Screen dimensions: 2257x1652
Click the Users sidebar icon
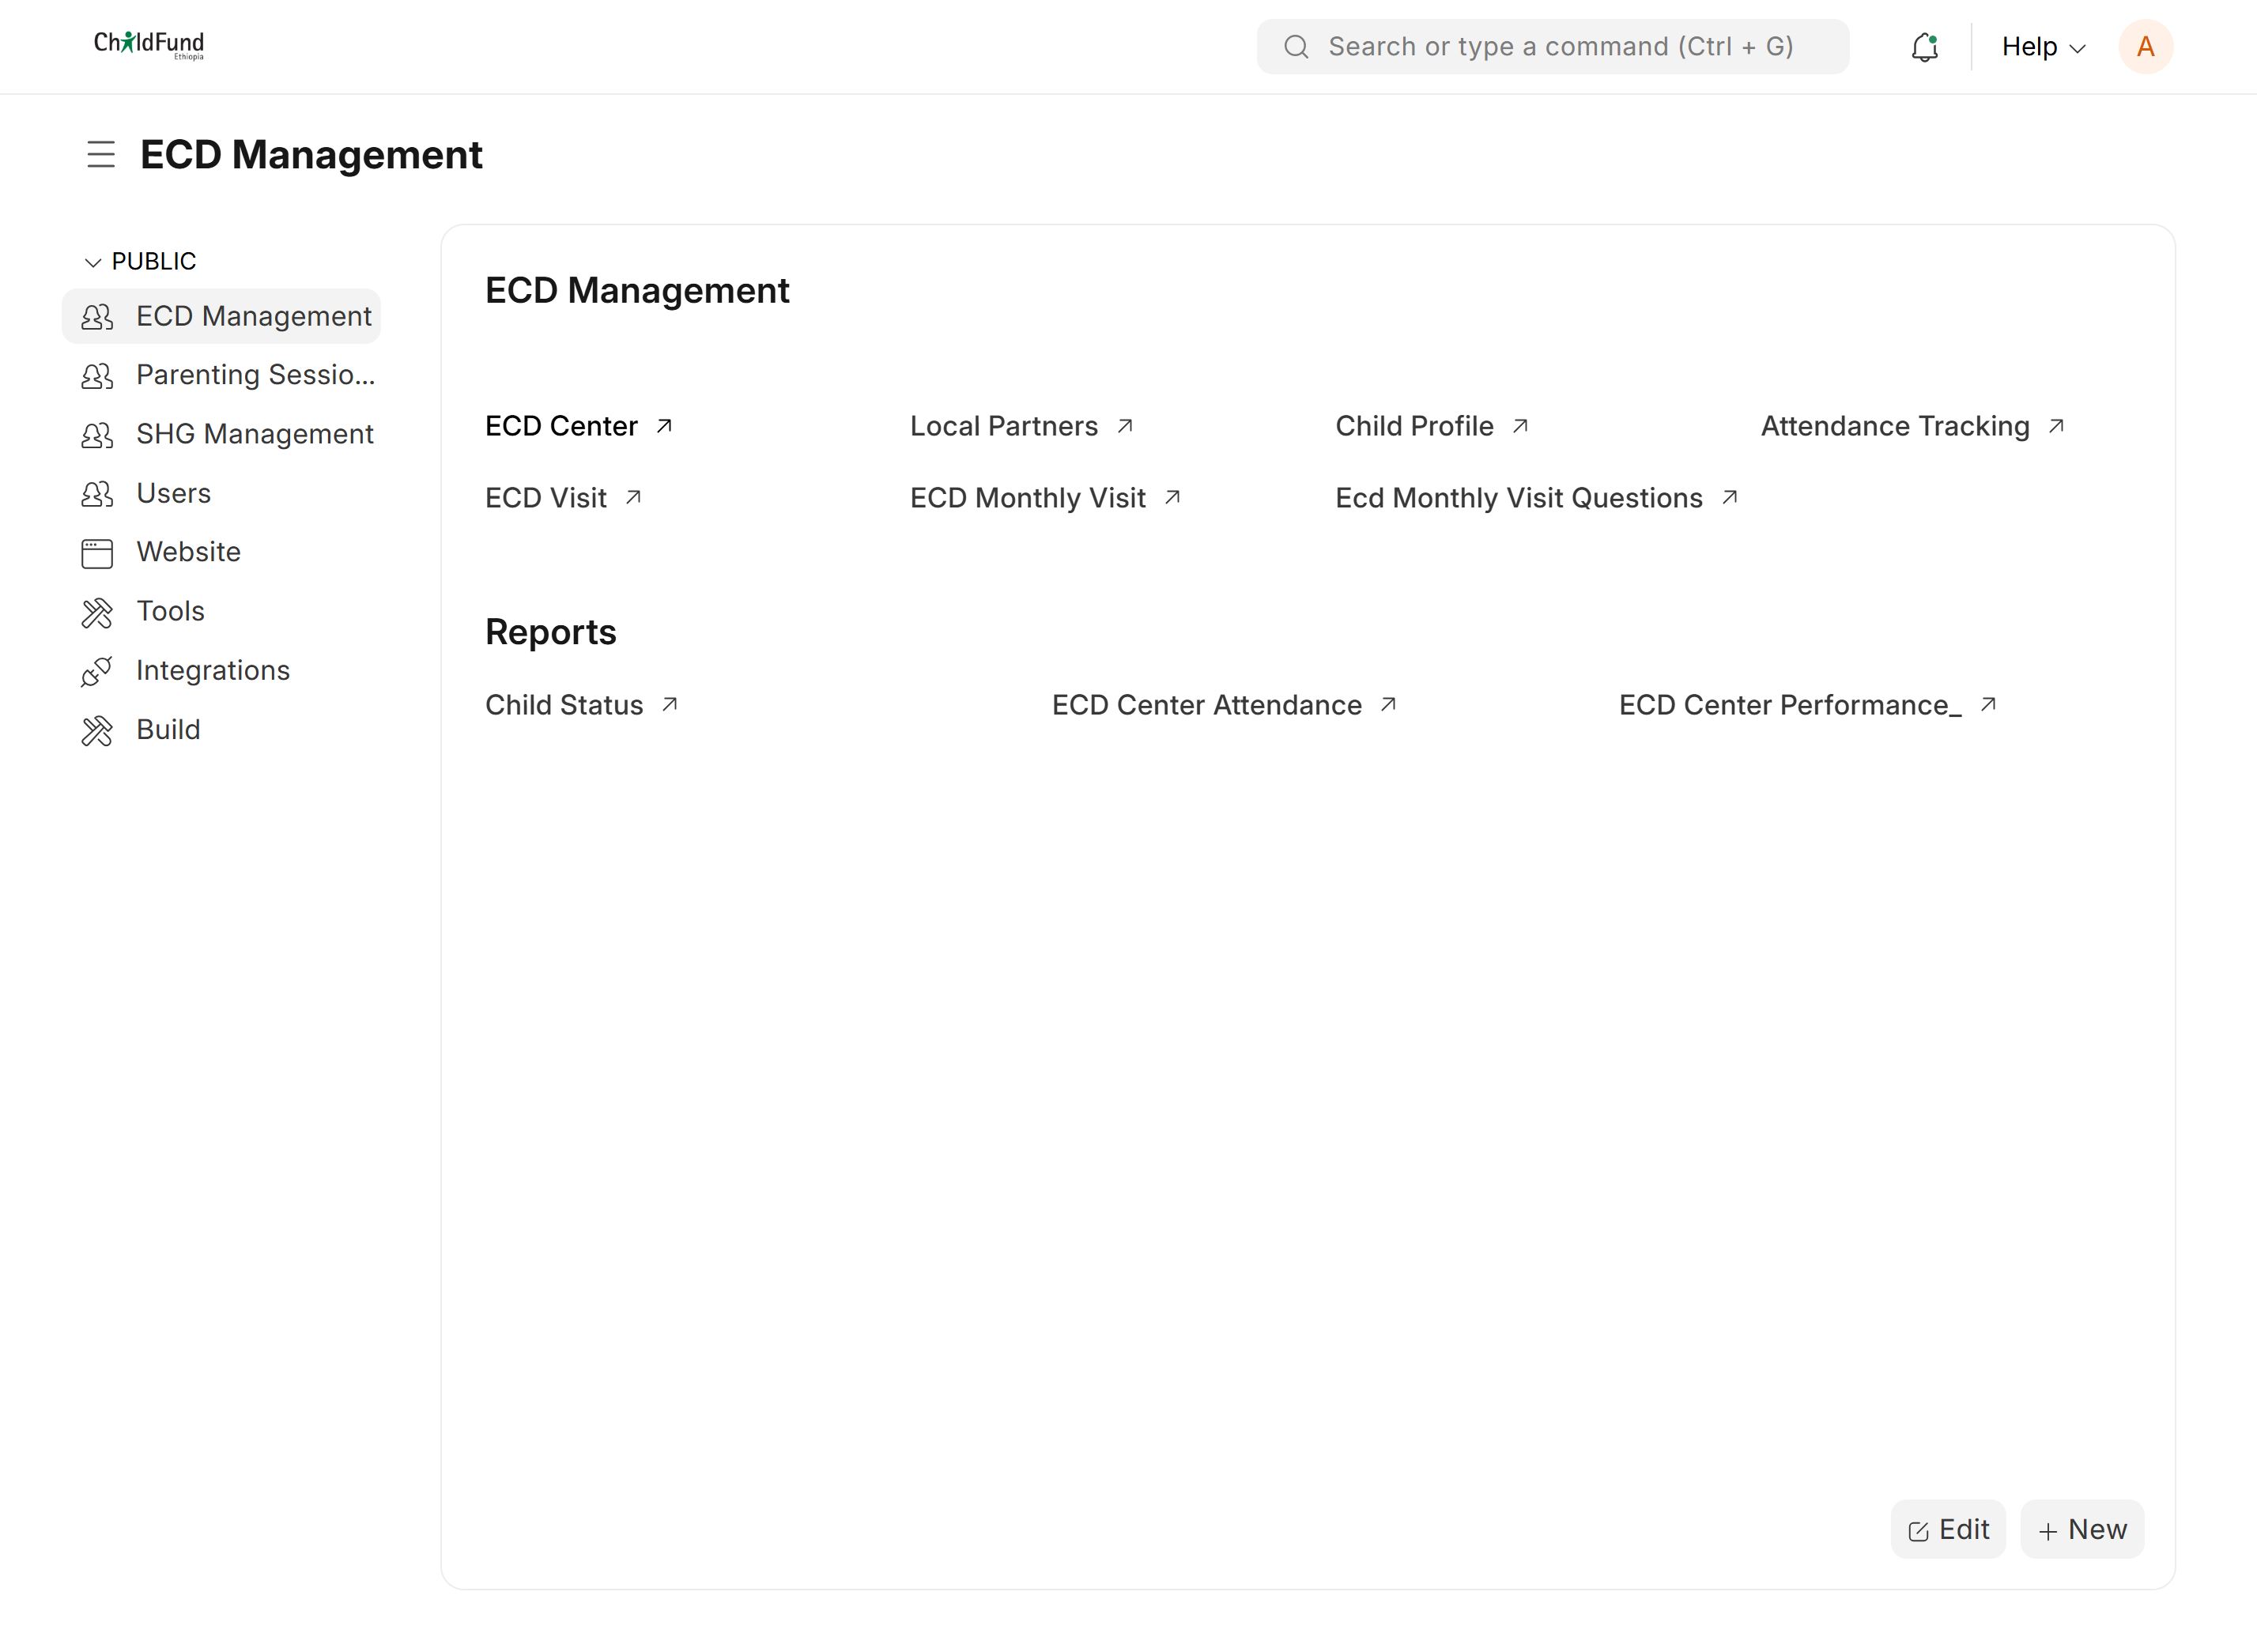coord(97,494)
